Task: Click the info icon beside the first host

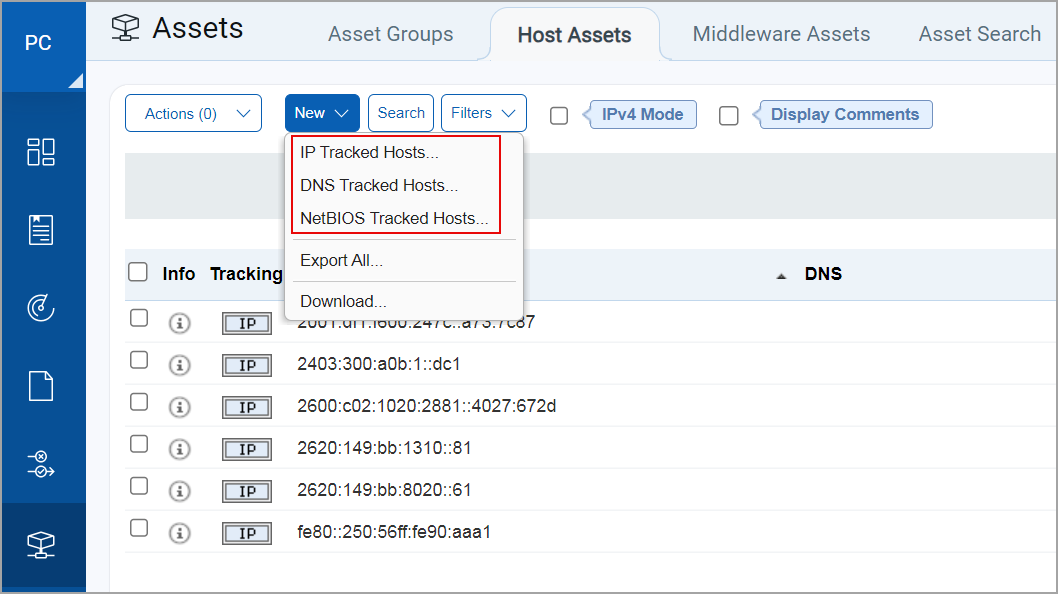Action: (x=180, y=323)
